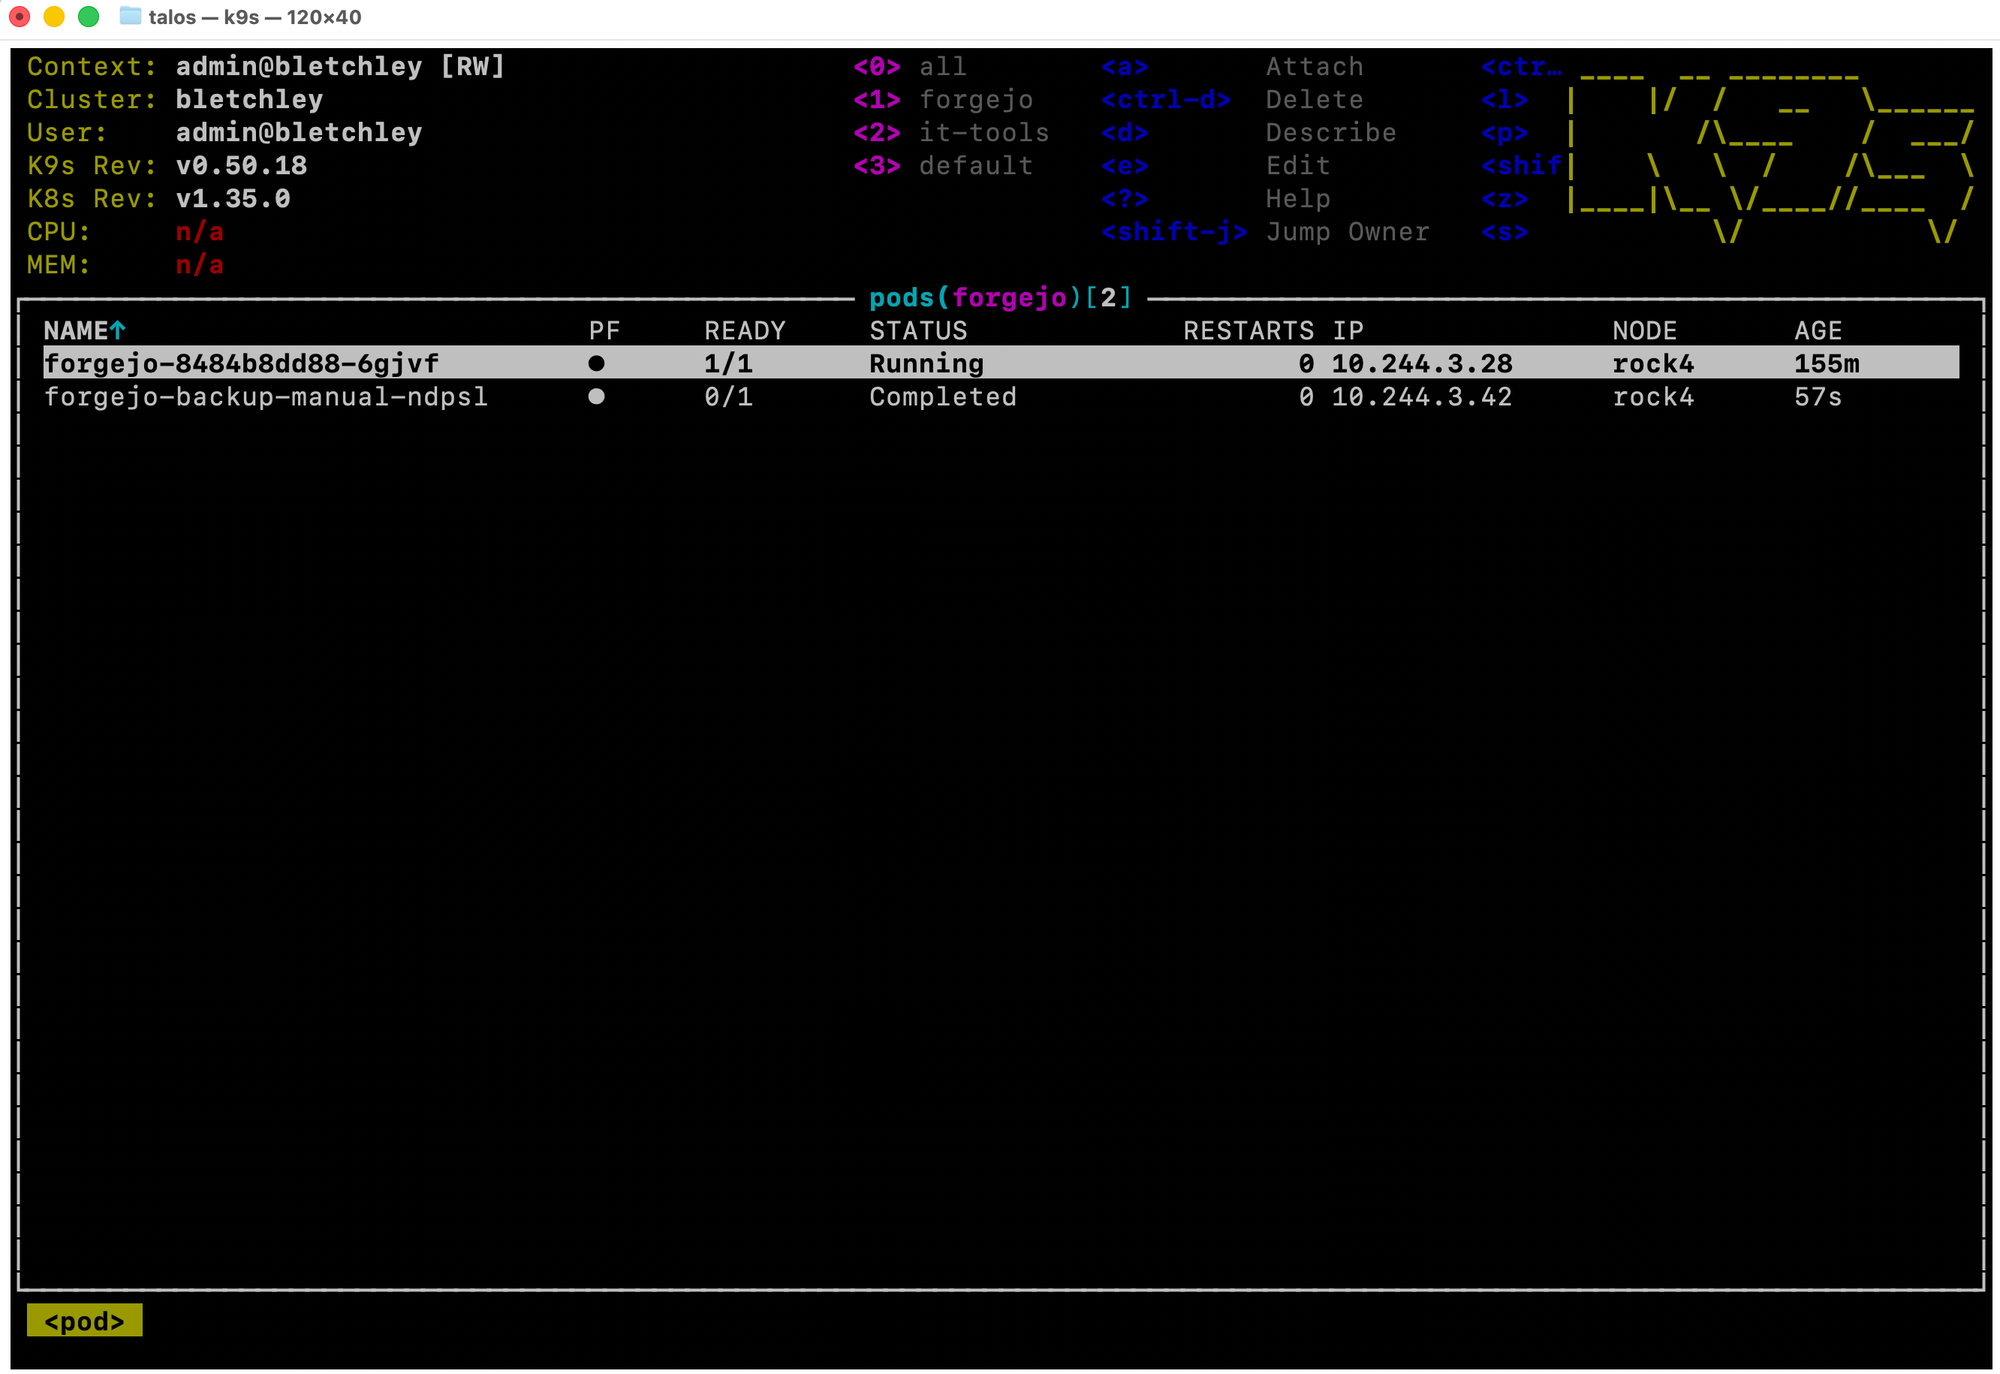Click the NAME column sort arrow

point(118,330)
